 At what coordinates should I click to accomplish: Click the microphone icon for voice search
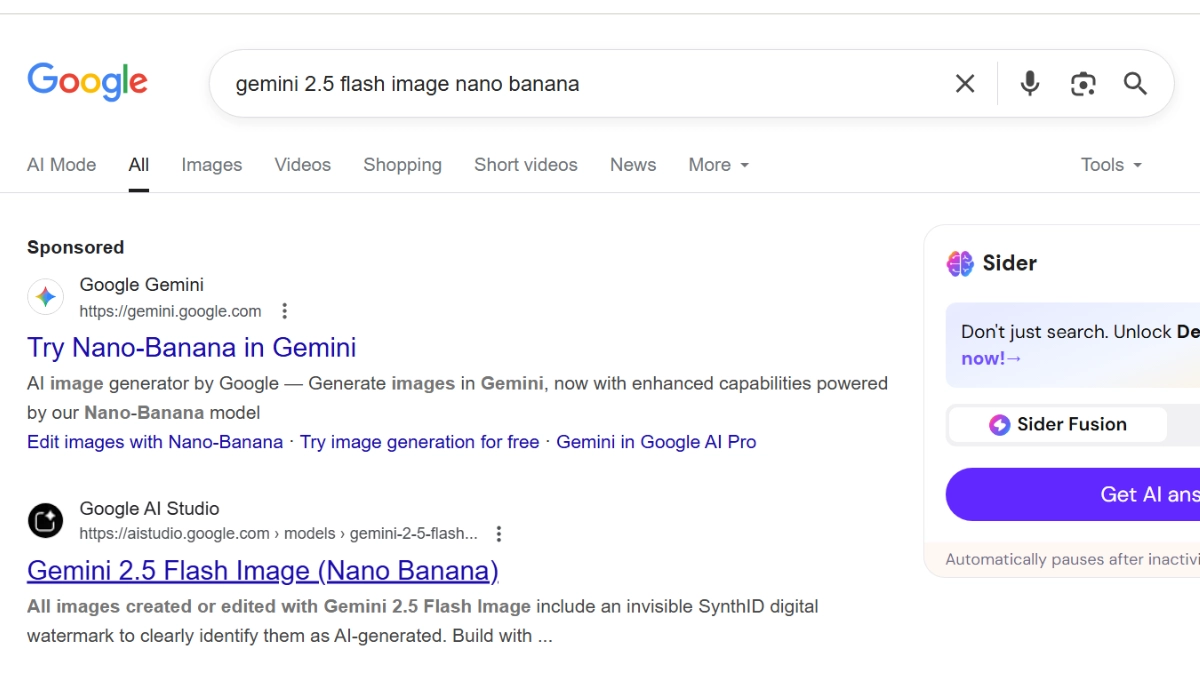[x=1029, y=84]
